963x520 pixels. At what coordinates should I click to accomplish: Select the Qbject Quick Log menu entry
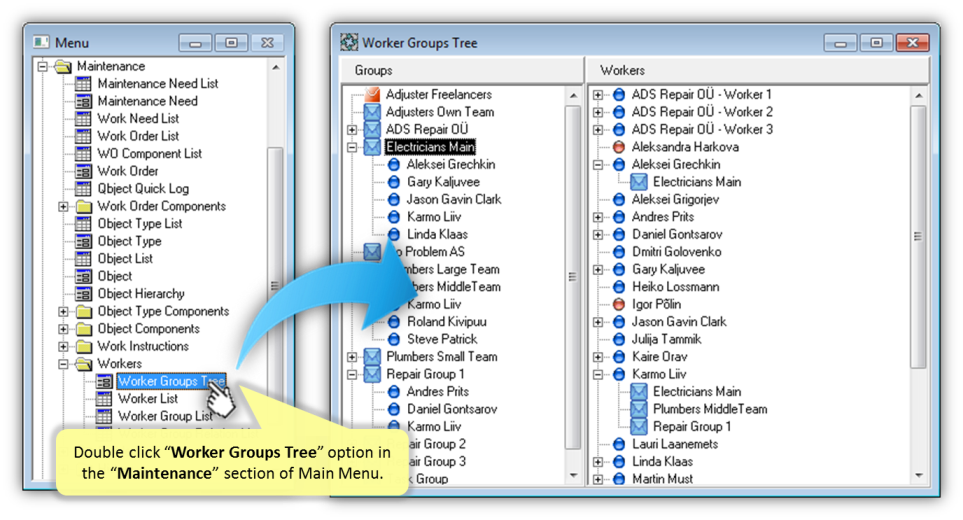[x=142, y=188]
